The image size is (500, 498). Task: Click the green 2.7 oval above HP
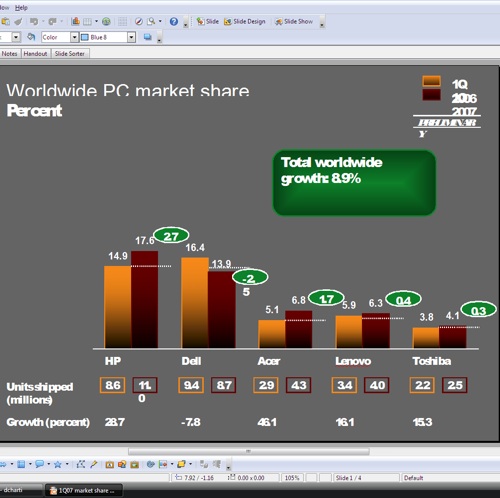pos(171,236)
